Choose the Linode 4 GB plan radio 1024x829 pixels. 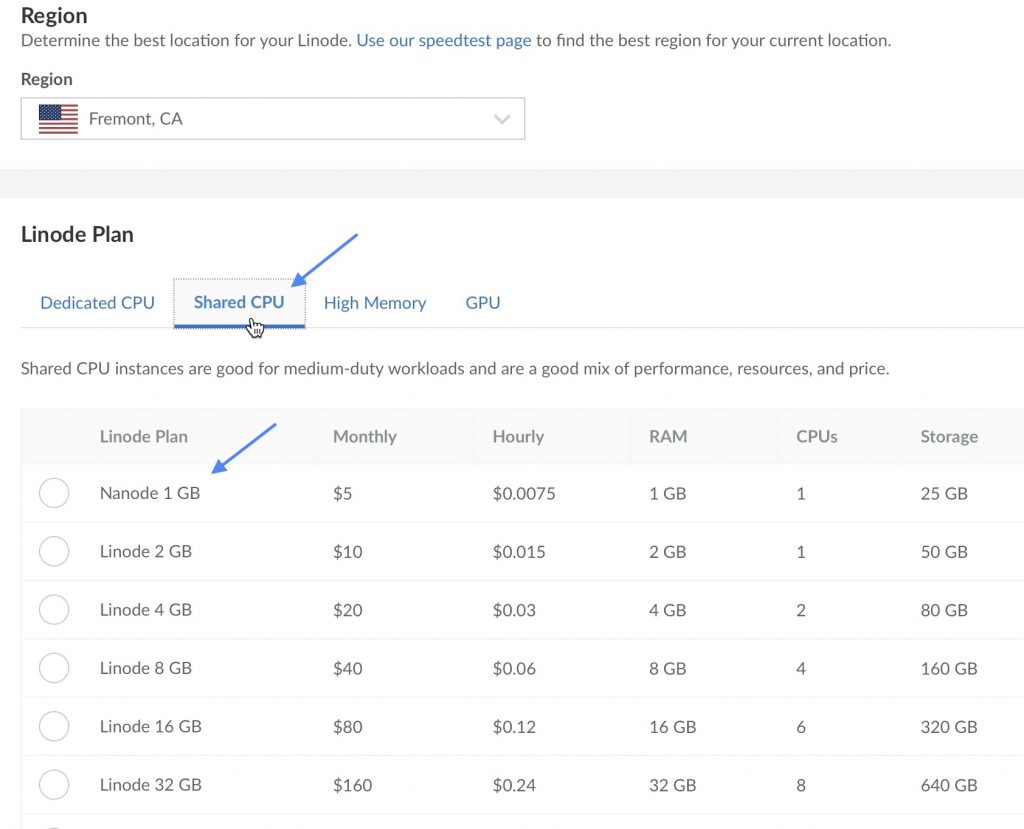tap(54, 610)
